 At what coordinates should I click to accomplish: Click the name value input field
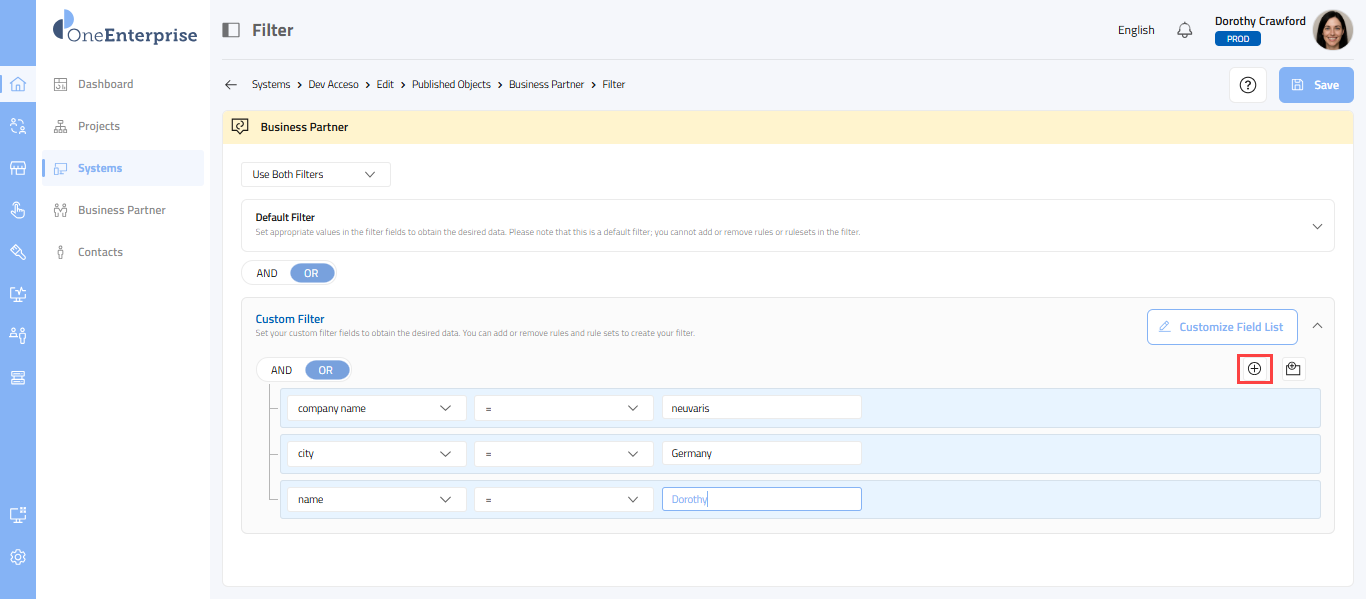(761, 499)
